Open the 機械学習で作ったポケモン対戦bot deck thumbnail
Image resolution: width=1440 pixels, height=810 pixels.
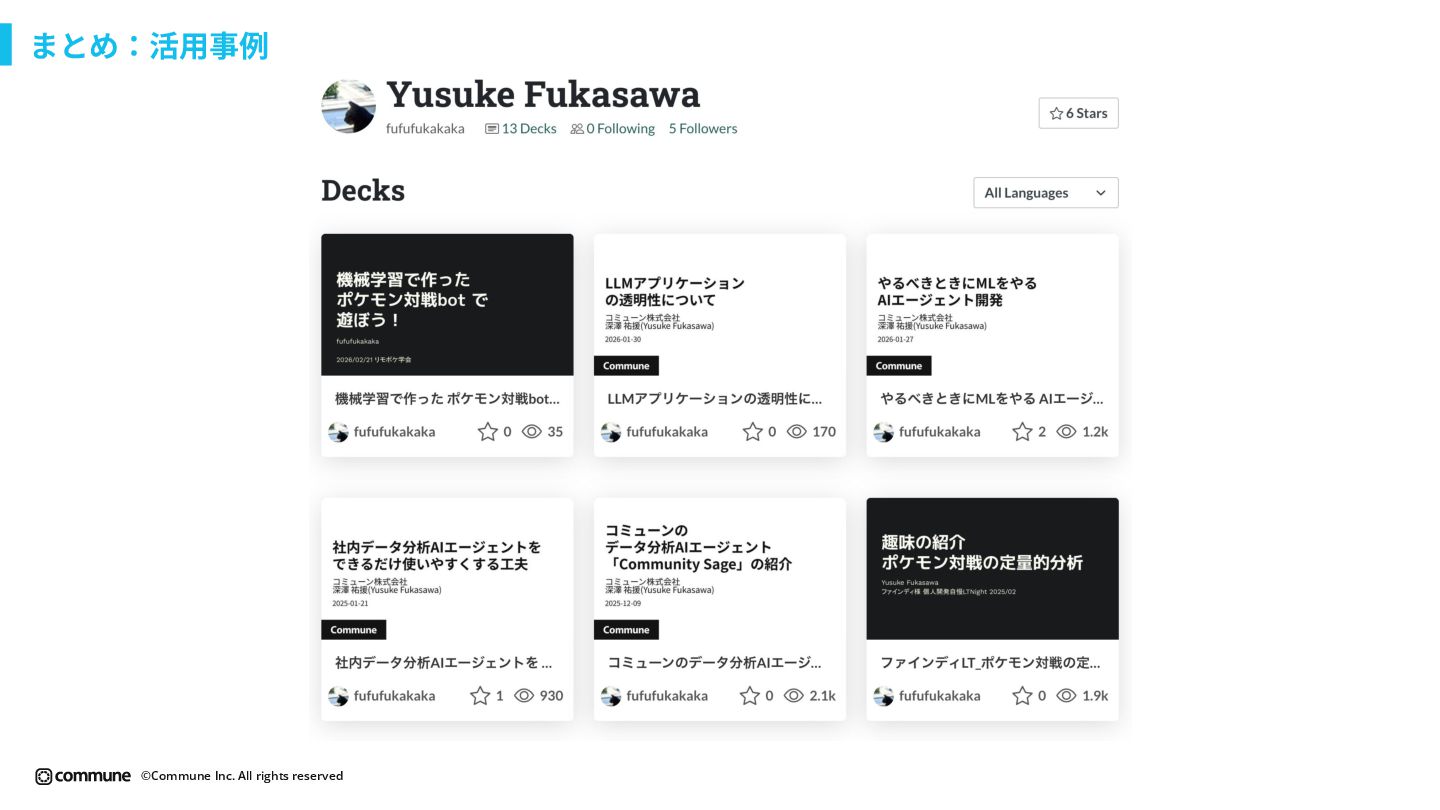pyautogui.click(x=447, y=305)
